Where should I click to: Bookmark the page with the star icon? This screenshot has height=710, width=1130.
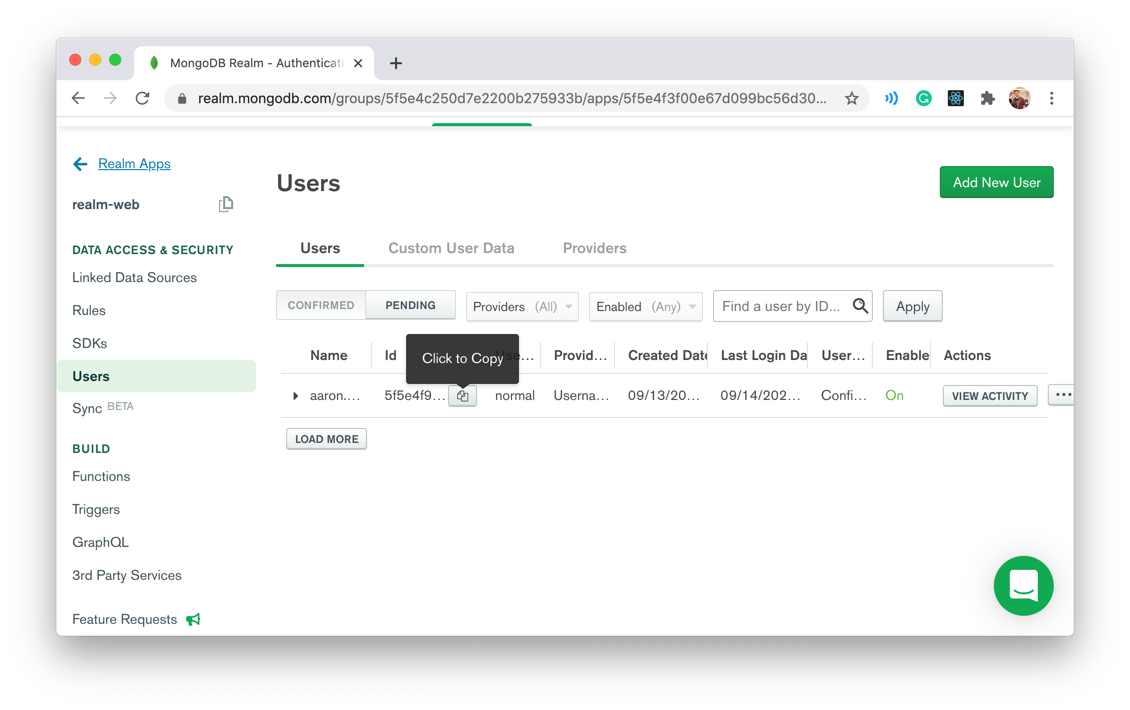[x=852, y=99]
